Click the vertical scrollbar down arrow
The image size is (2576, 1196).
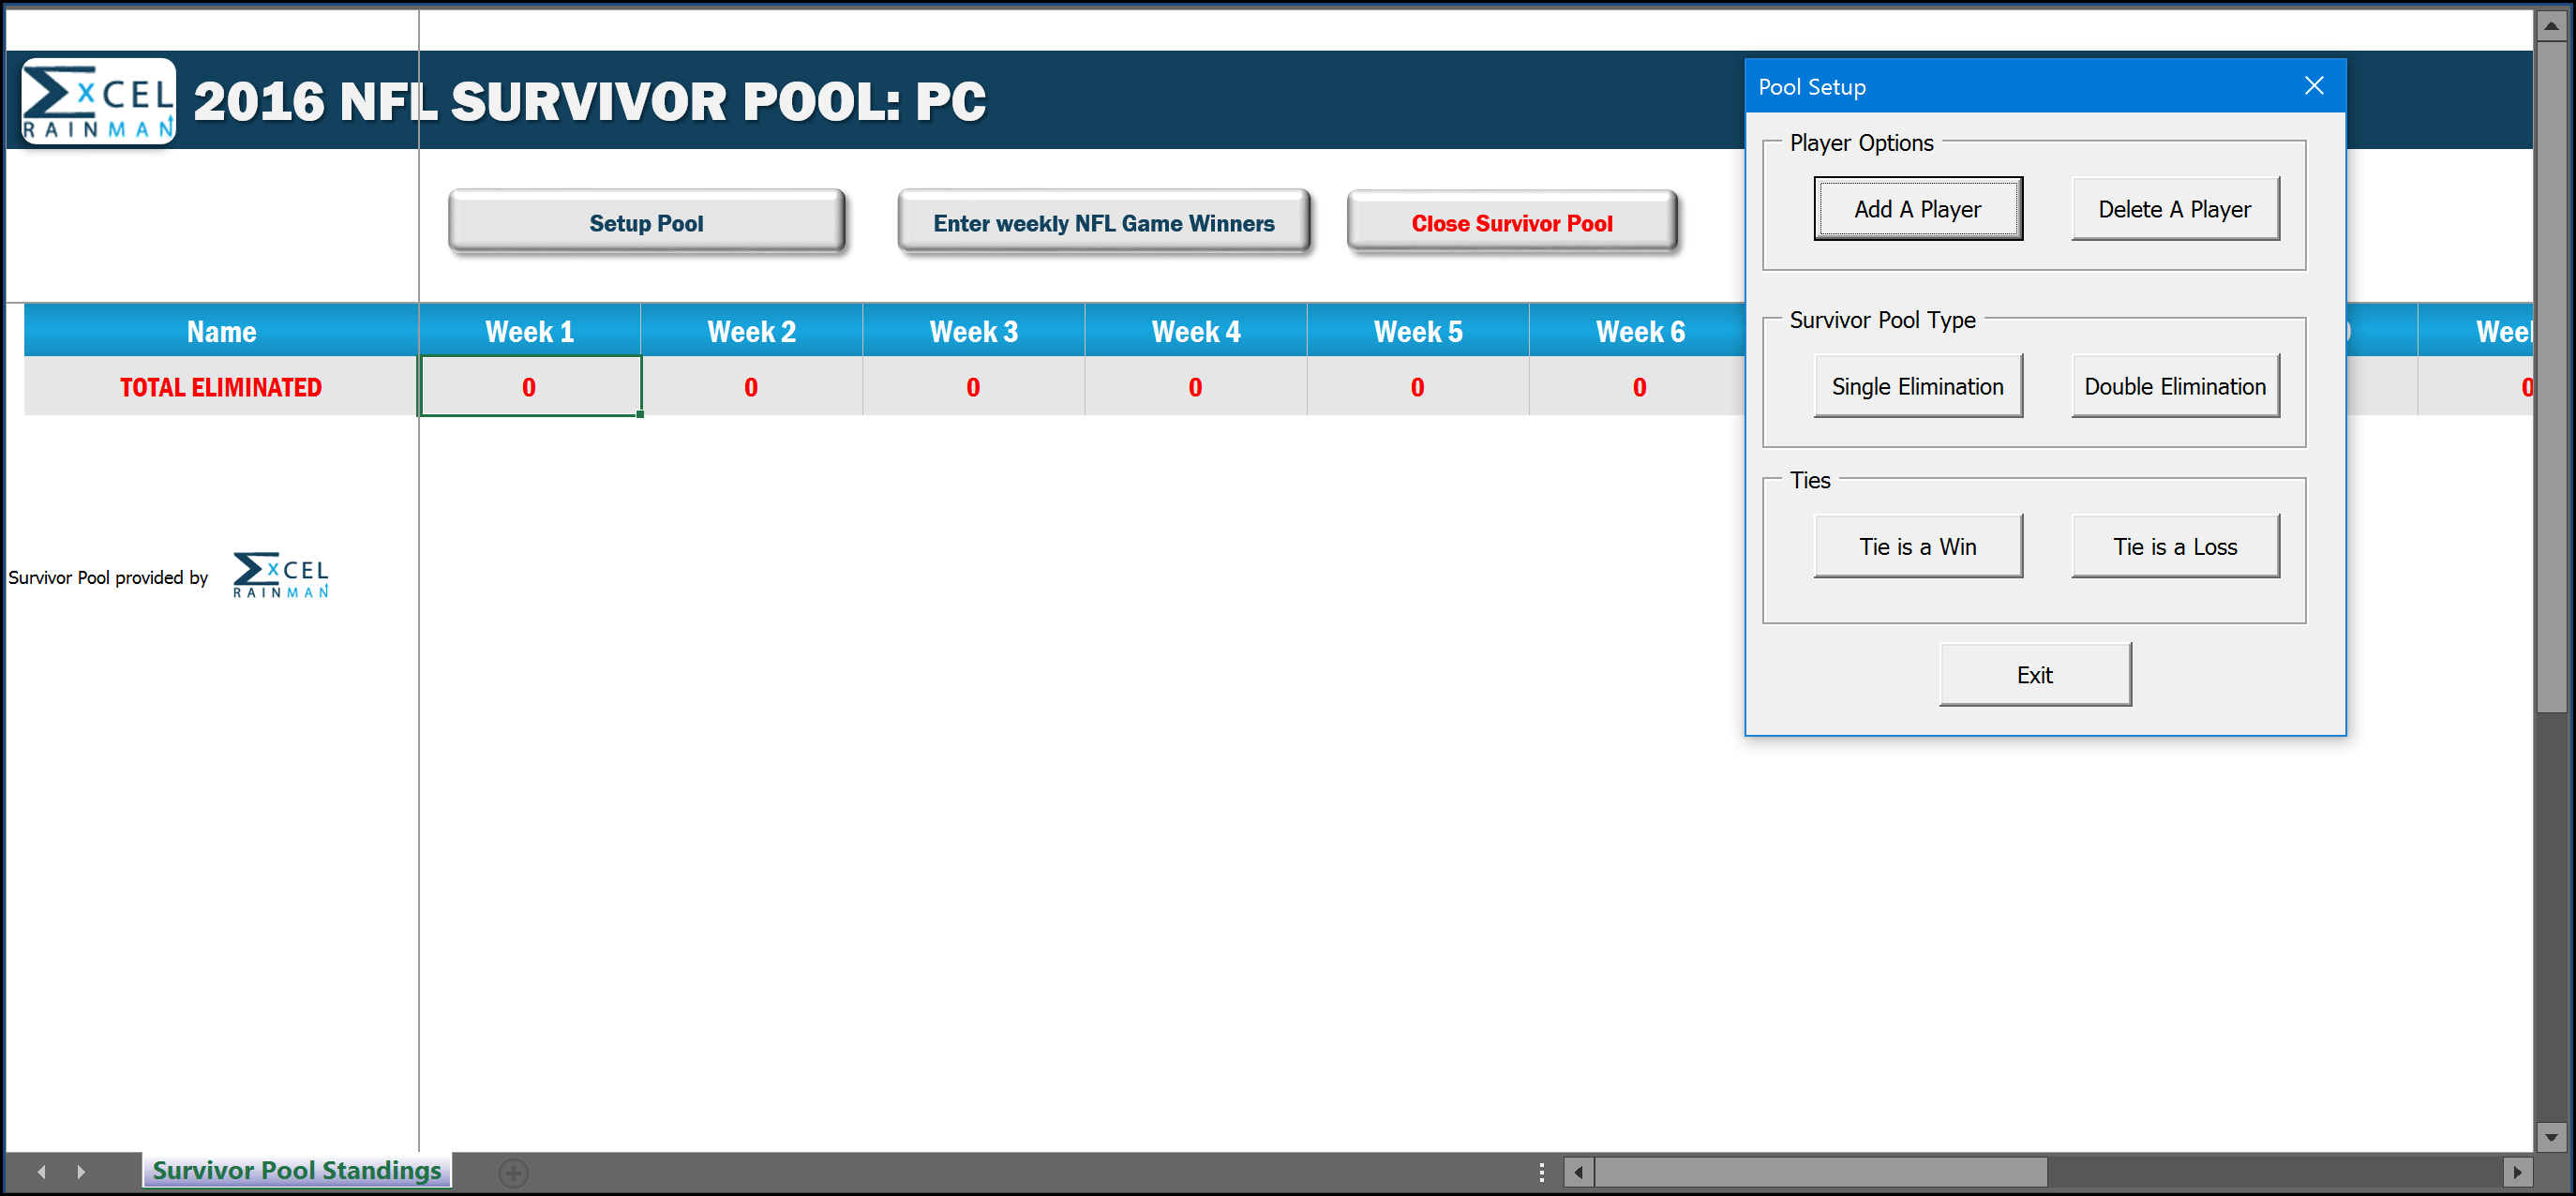point(2551,1137)
